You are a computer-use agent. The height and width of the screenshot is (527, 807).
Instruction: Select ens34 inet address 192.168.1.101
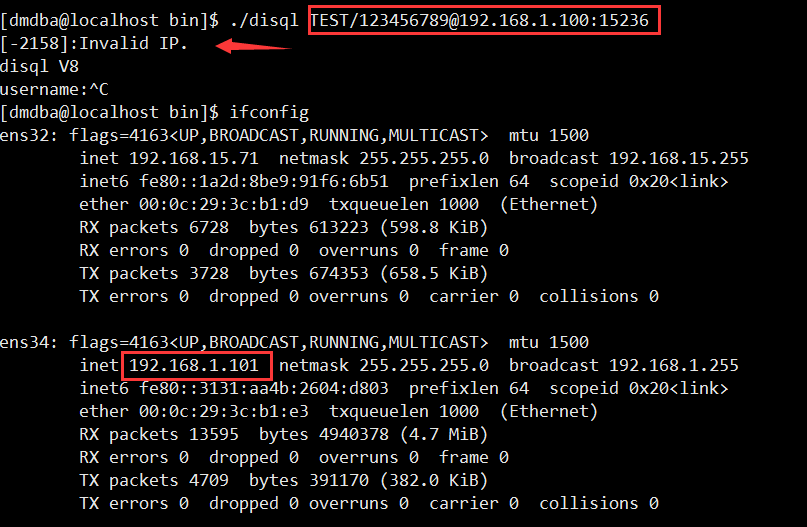click(x=194, y=365)
